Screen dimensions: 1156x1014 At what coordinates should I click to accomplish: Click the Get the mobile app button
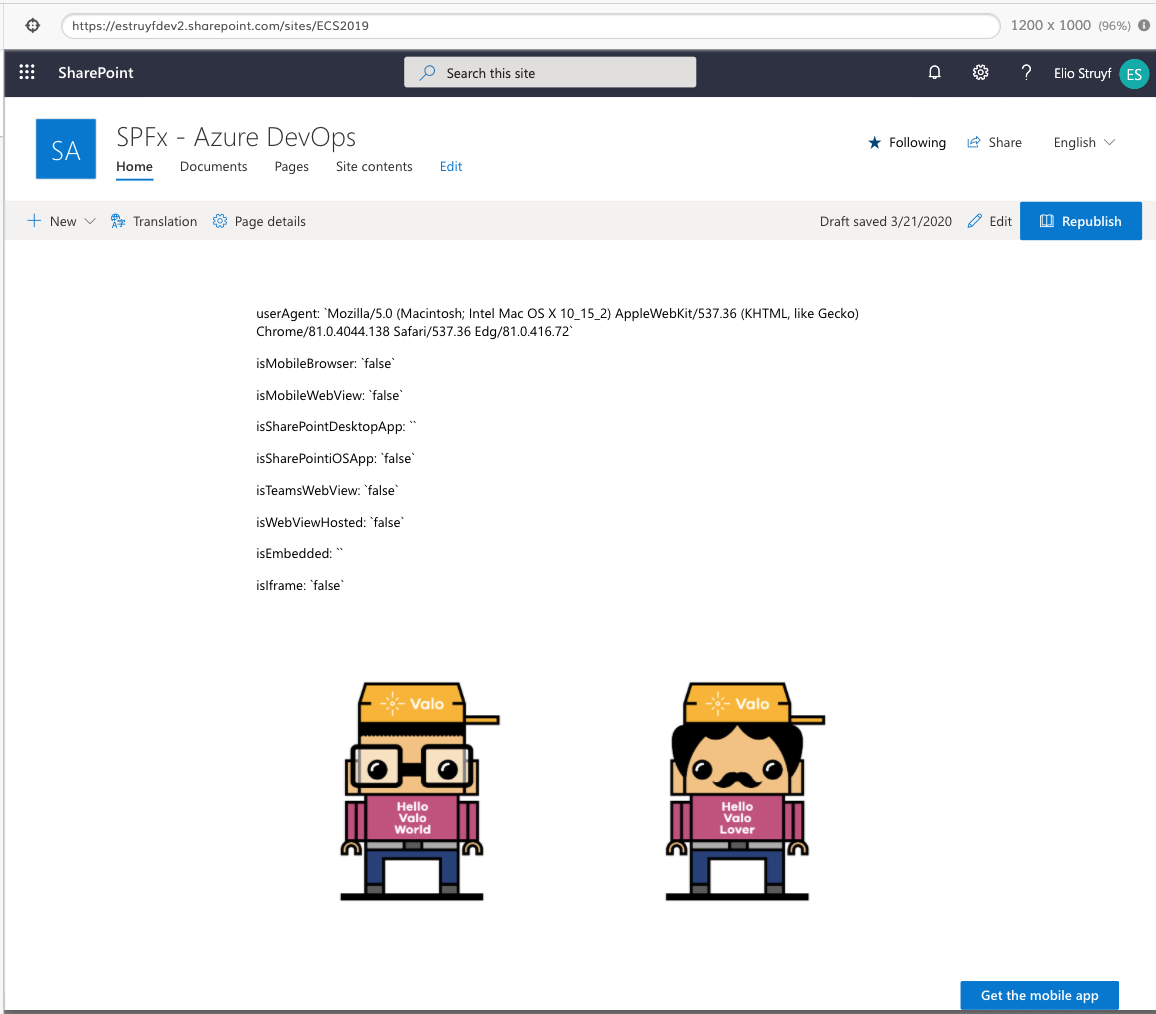coord(1040,995)
